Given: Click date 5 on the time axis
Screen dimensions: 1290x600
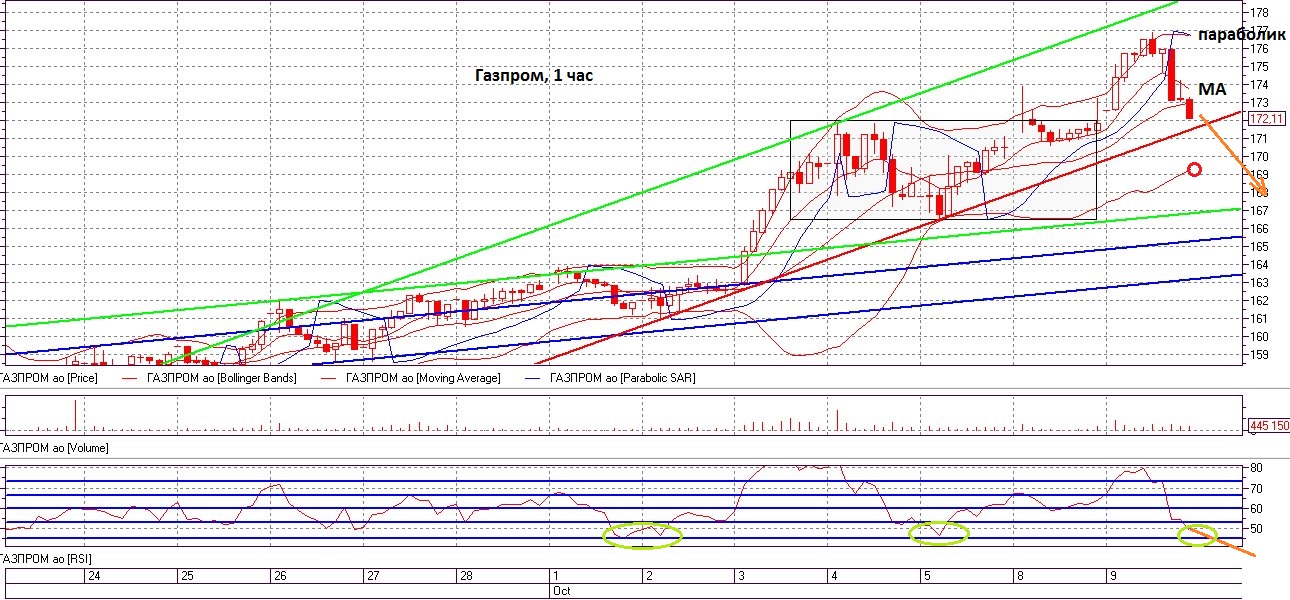Looking at the screenshot, I should tap(926, 576).
